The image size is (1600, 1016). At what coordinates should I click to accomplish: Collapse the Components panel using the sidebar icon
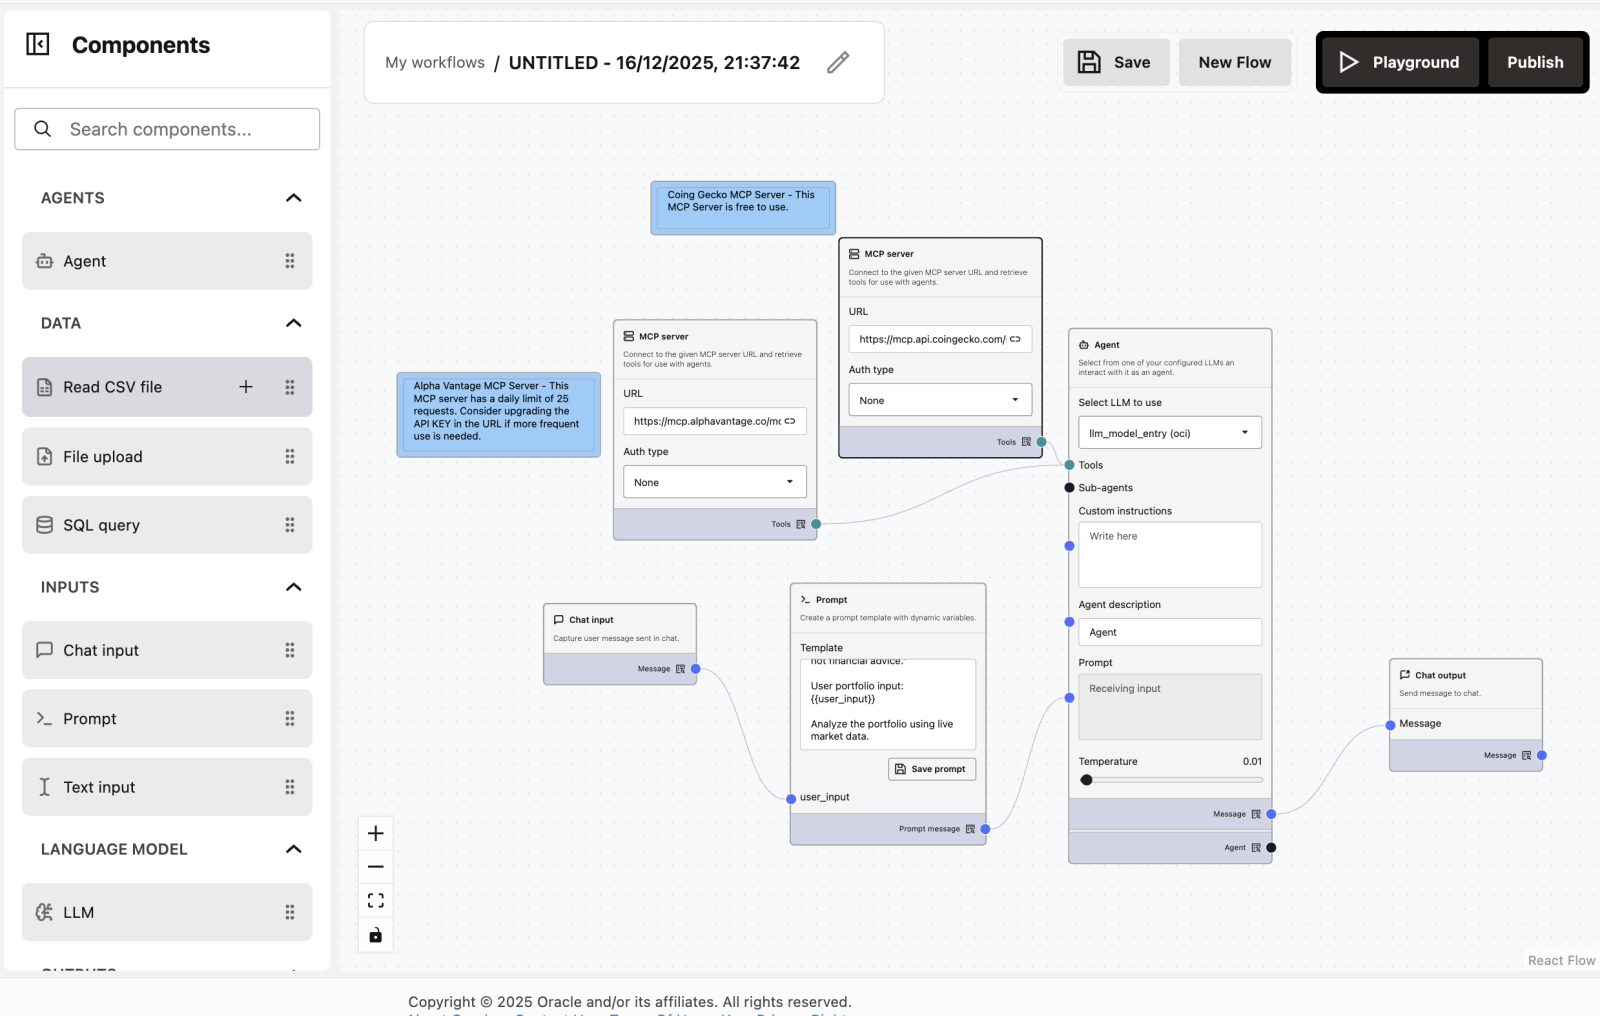tap(37, 44)
